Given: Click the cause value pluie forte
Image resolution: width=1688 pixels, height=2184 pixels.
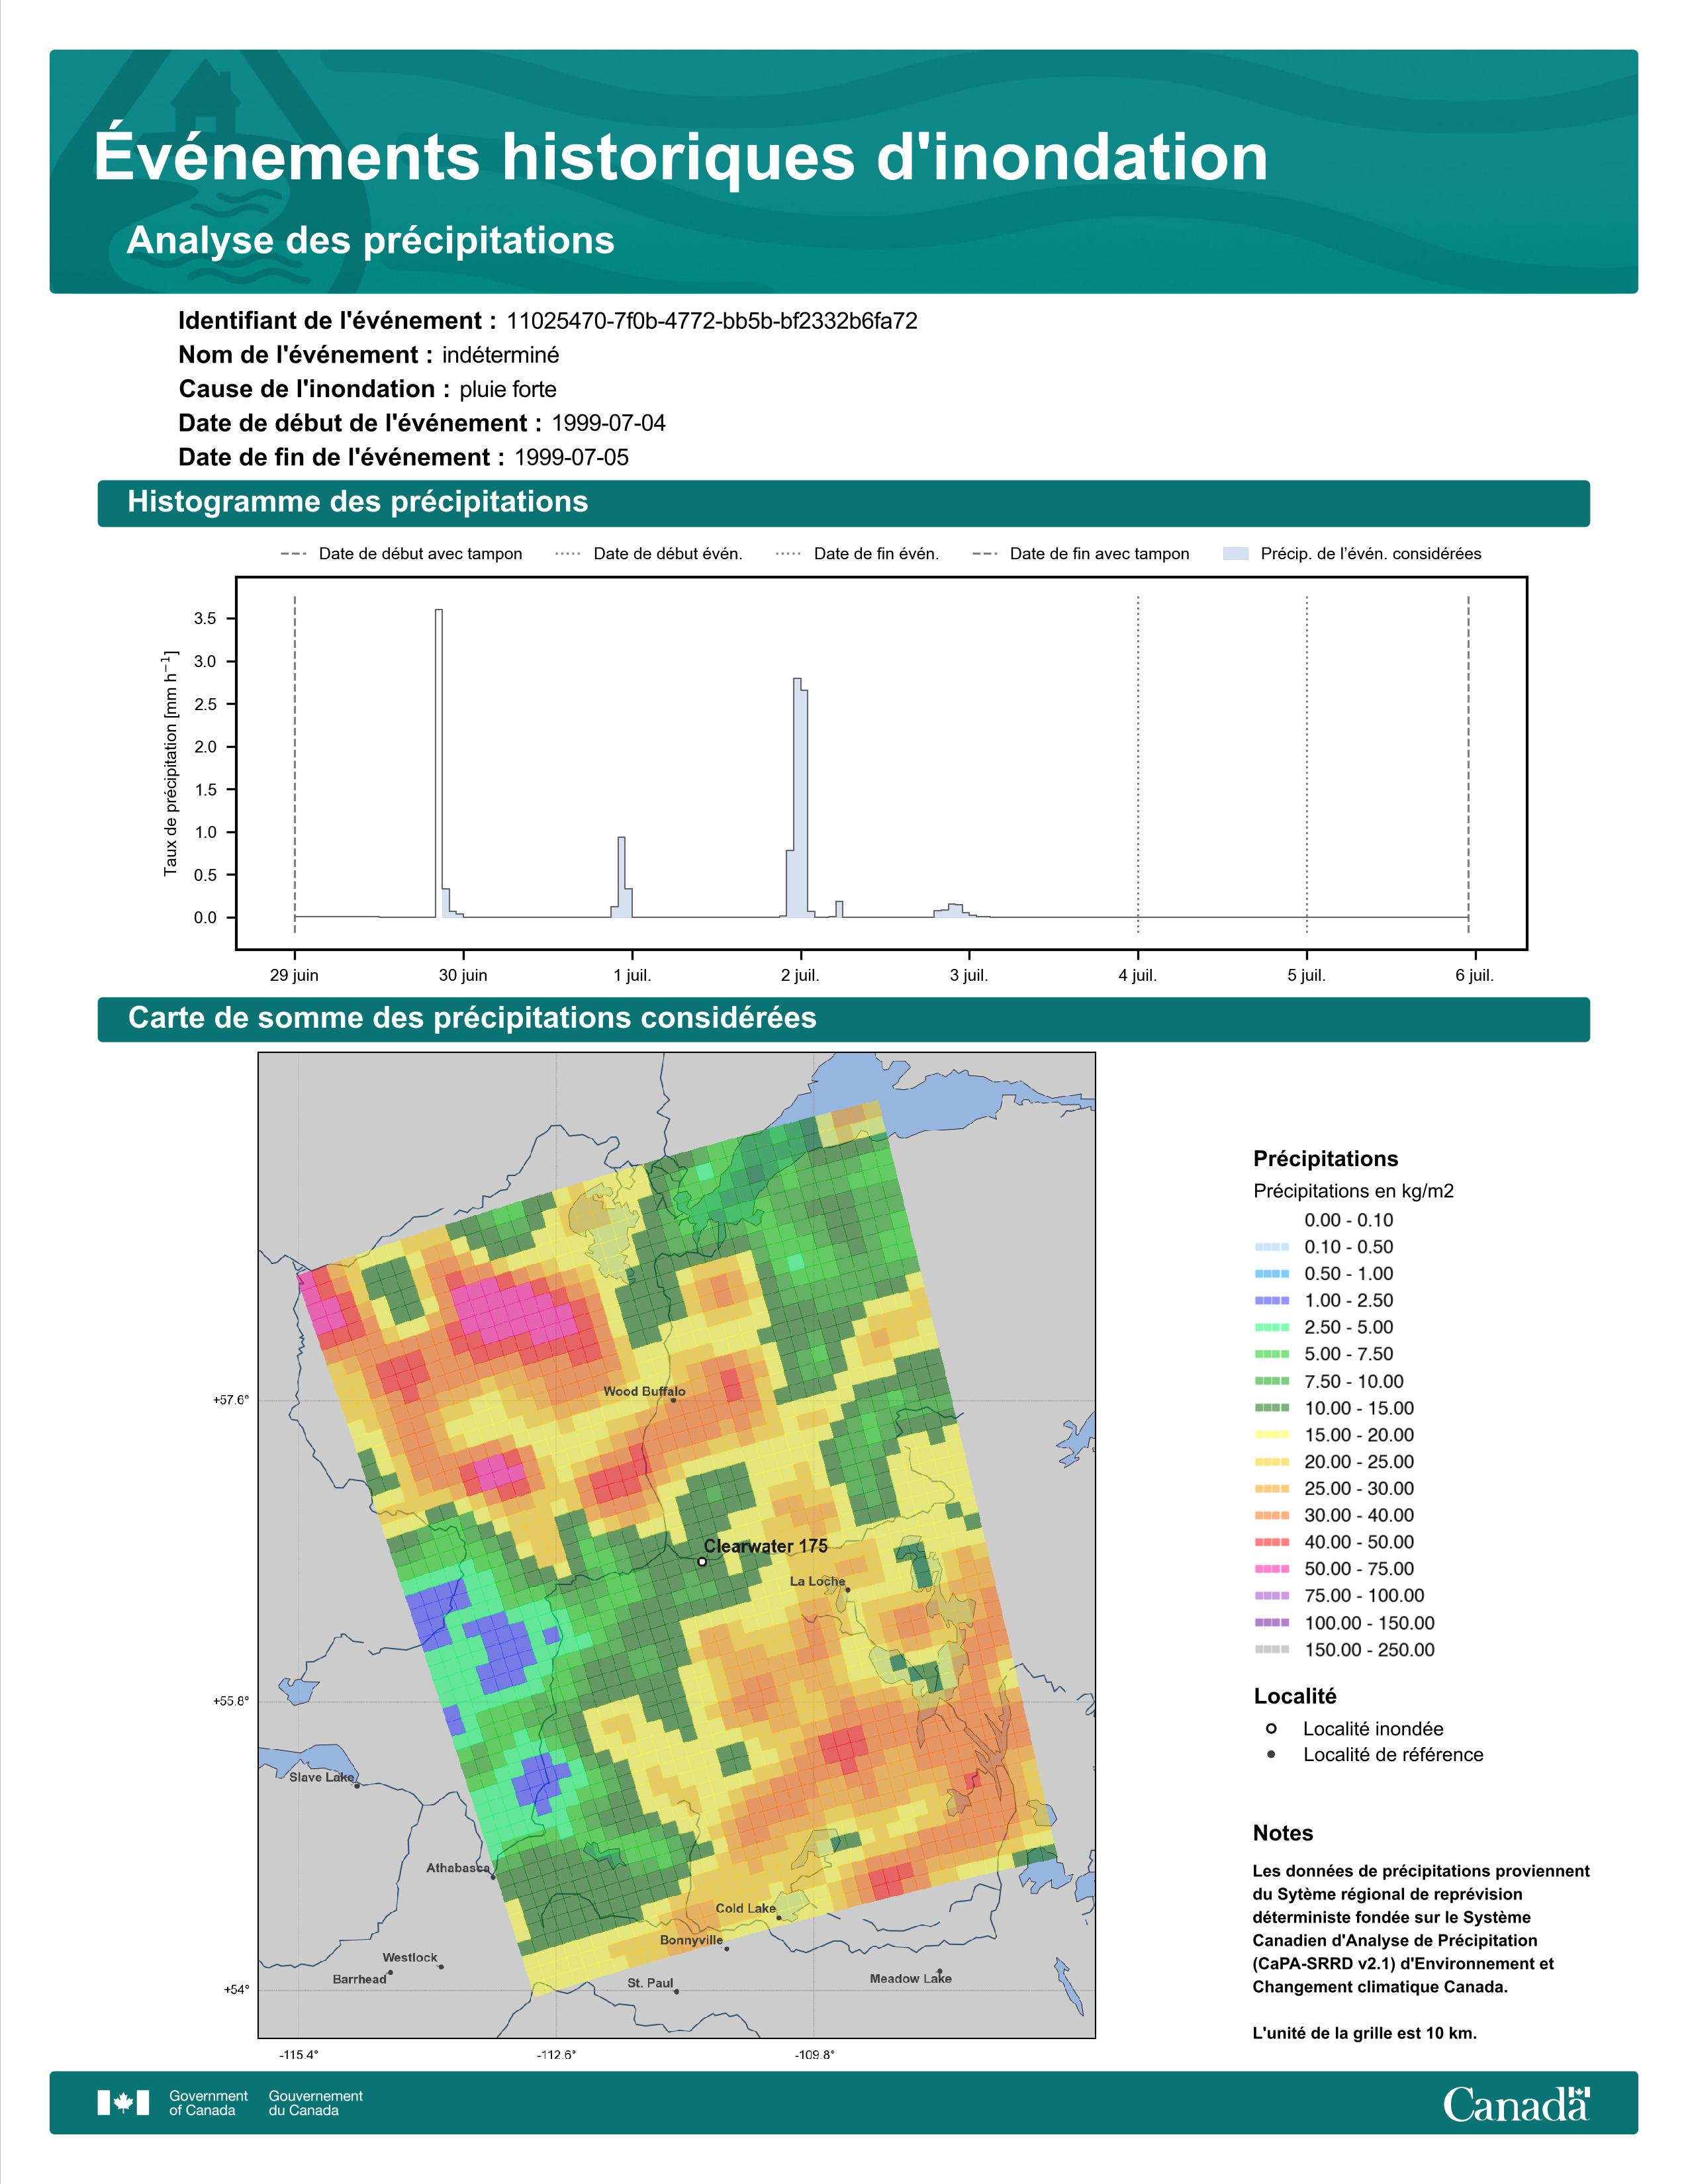Looking at the screenshot, I should (x=508, y=389).
